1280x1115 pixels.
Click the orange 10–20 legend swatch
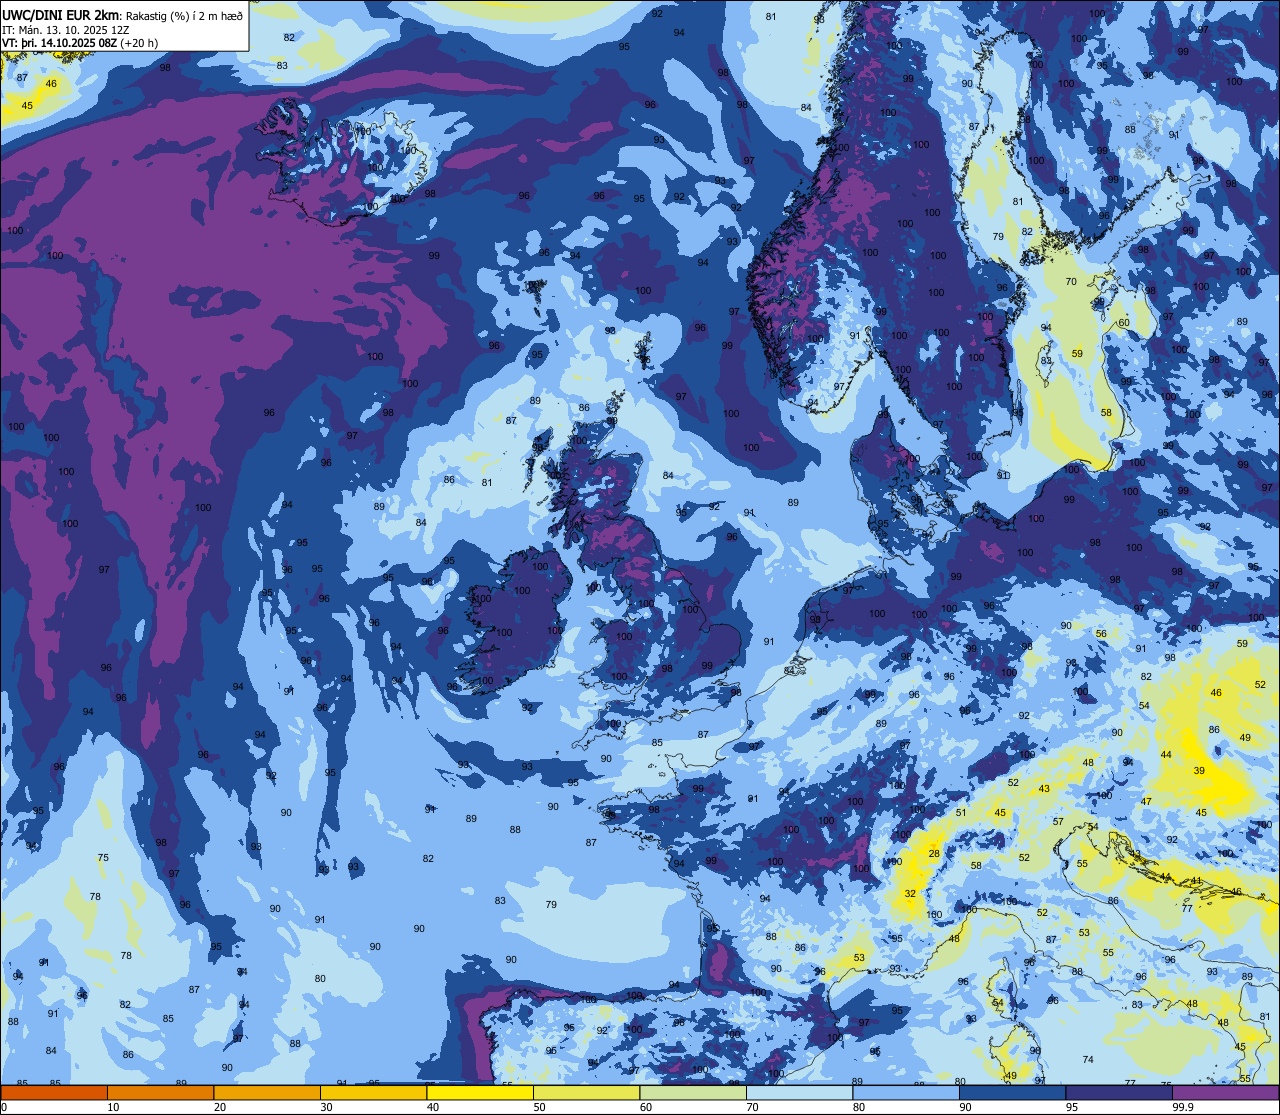point(160,1093)
